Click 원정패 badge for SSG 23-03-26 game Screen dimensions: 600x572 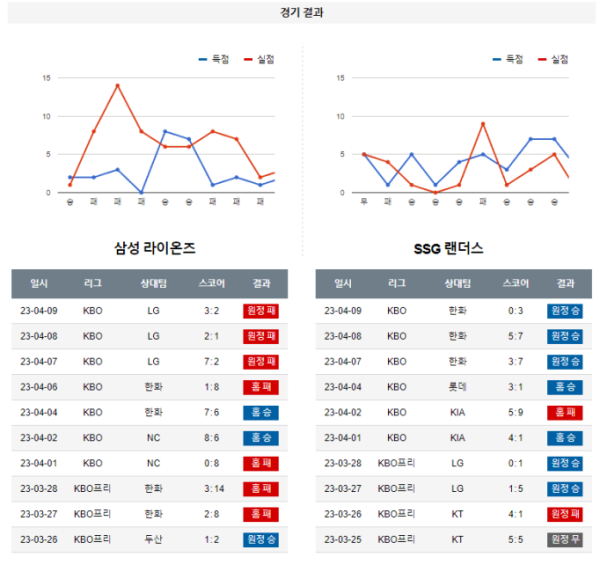click(565, 514)
